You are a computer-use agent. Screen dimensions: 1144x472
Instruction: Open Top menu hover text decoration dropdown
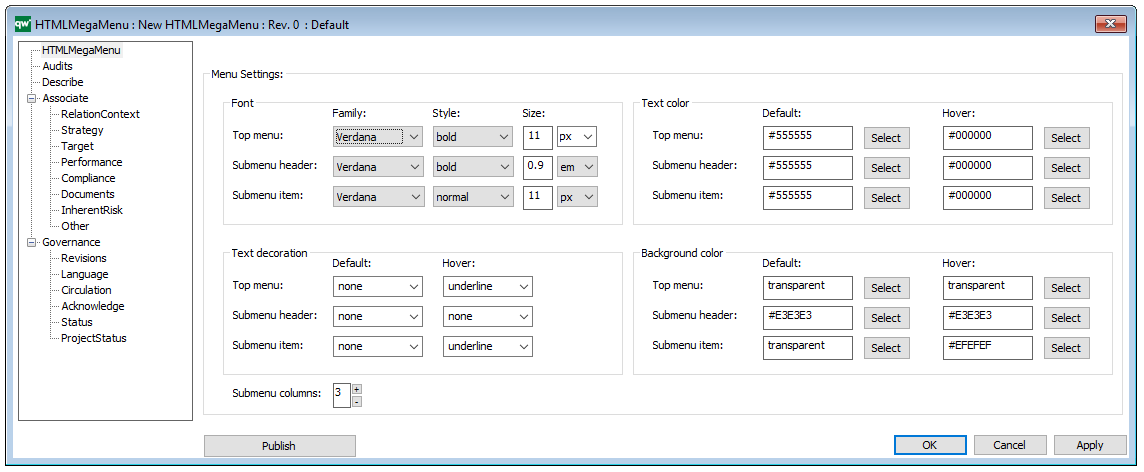[x=488, y=287]
